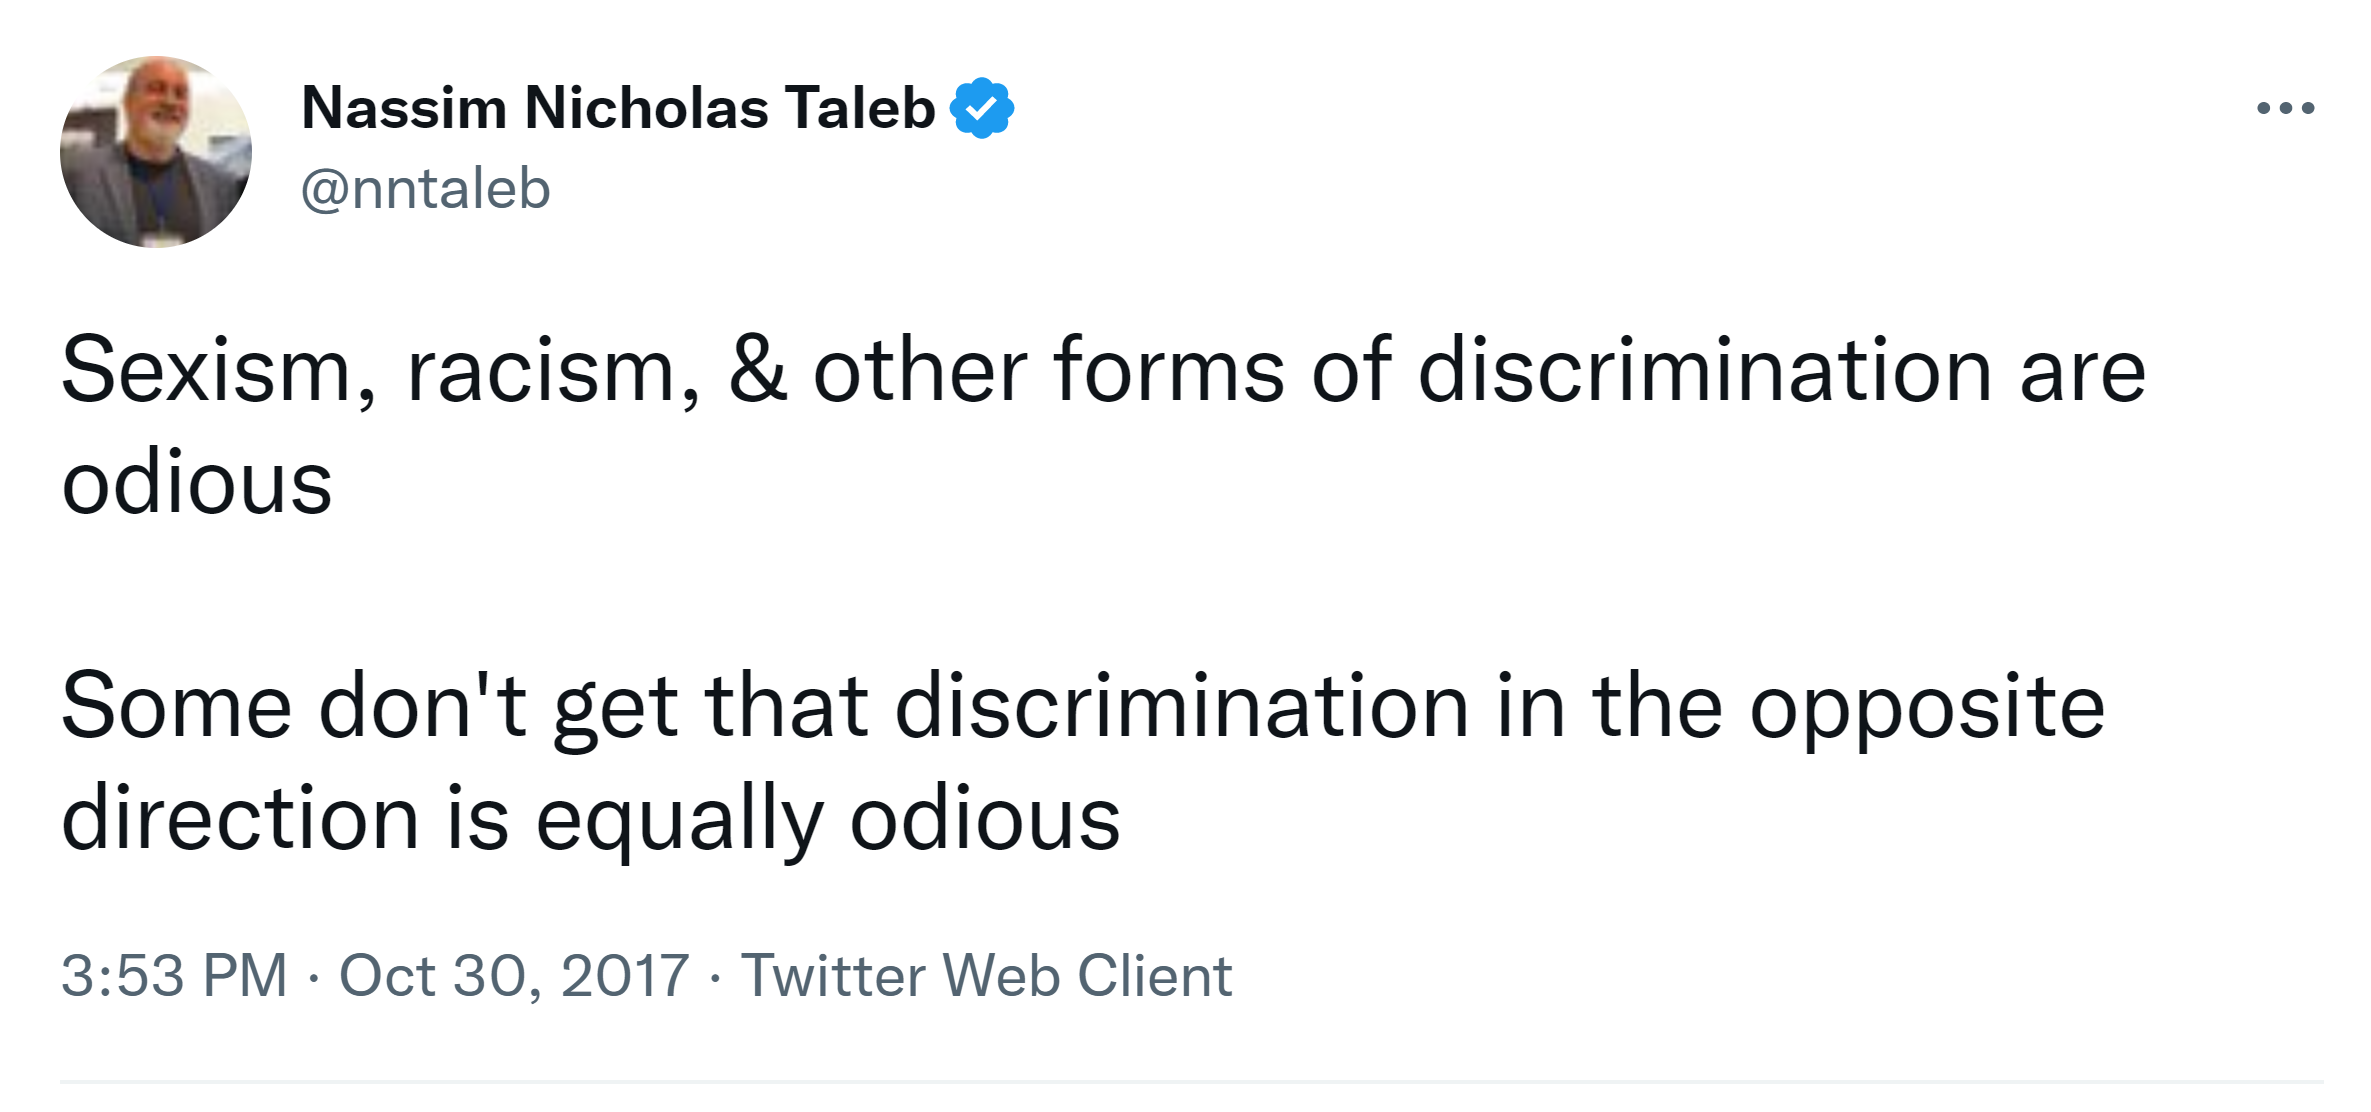Click the phrase 'equally odious'
2371x1112 pixels.
pos(828,819)
